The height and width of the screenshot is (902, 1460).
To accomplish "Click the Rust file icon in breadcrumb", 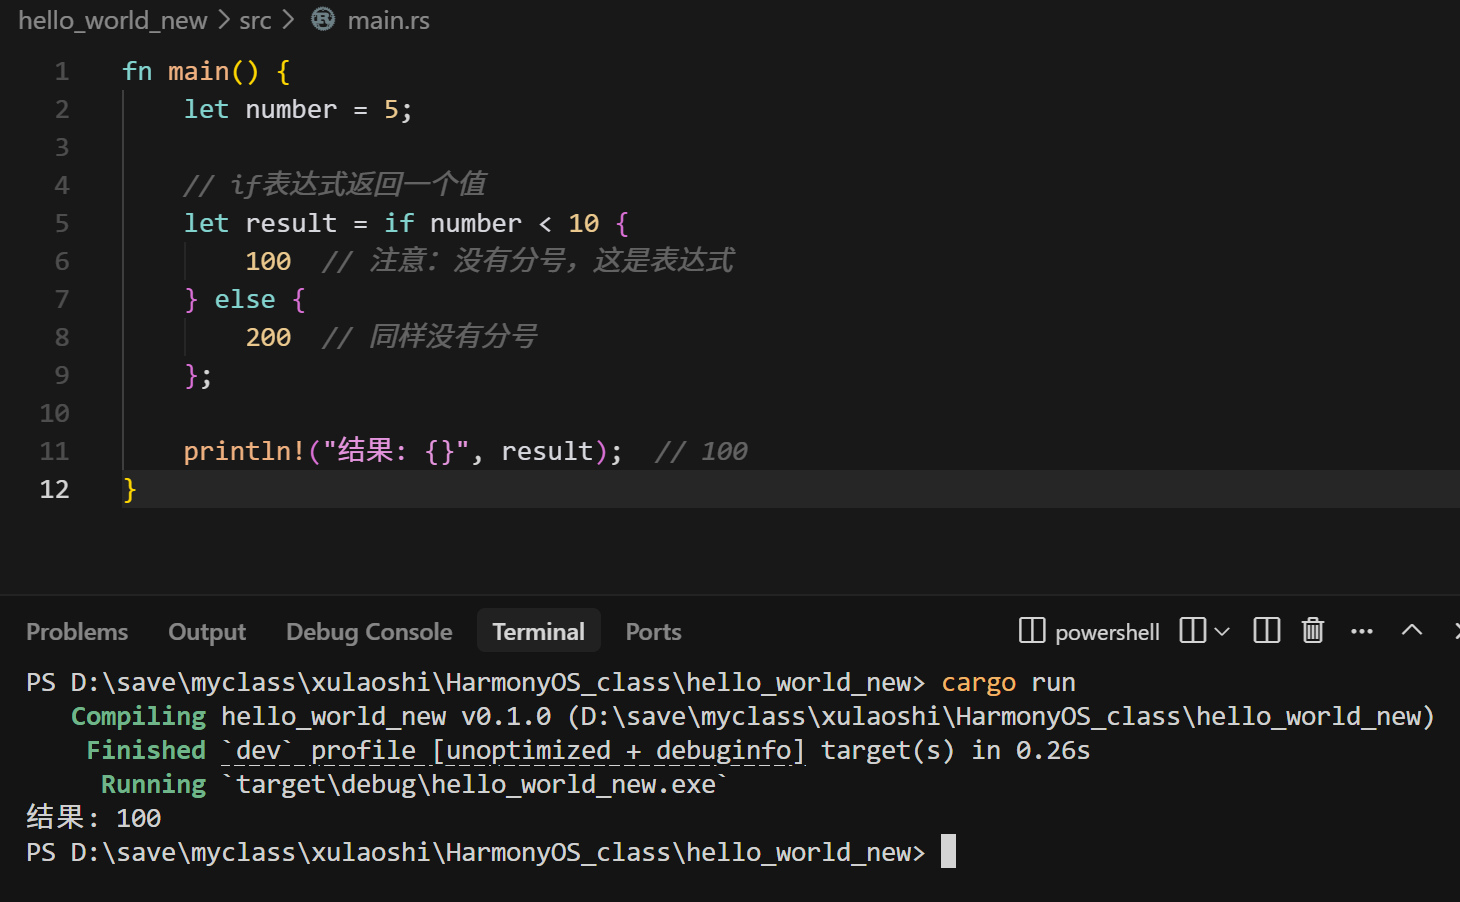I will point(323,19).
